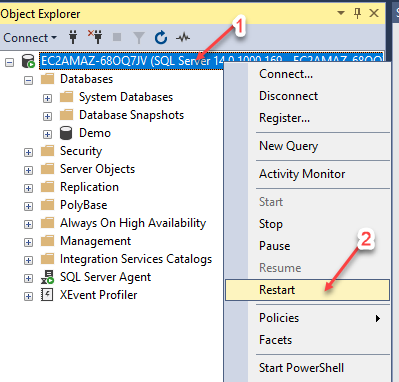Click the Server Objects folder icon

coord(47,169)
